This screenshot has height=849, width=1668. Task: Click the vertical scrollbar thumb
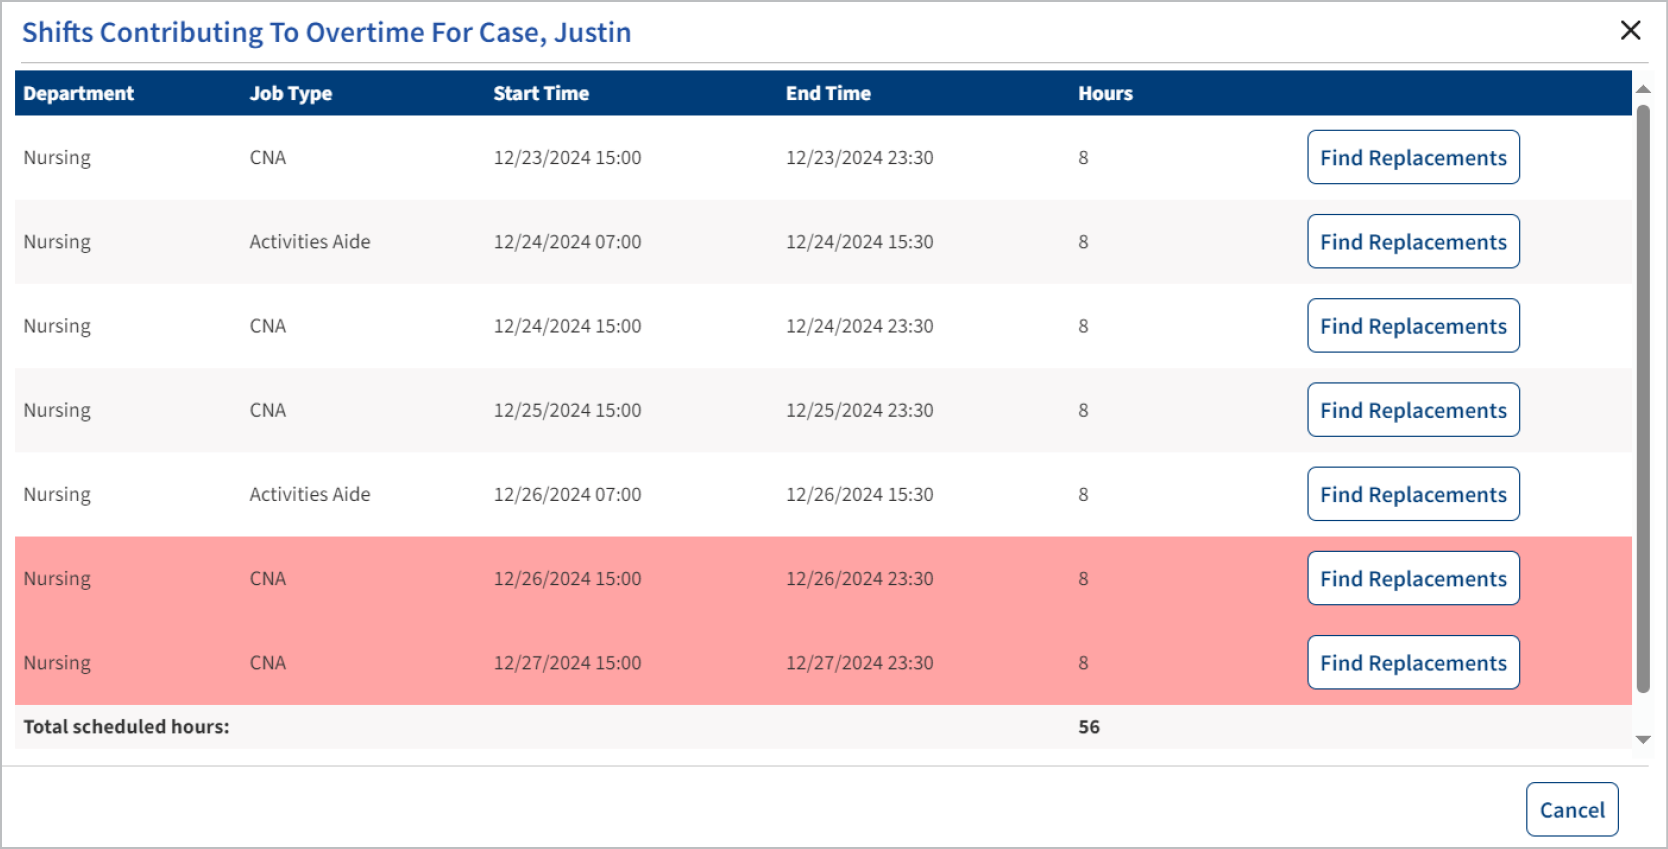pos(1643,398)
